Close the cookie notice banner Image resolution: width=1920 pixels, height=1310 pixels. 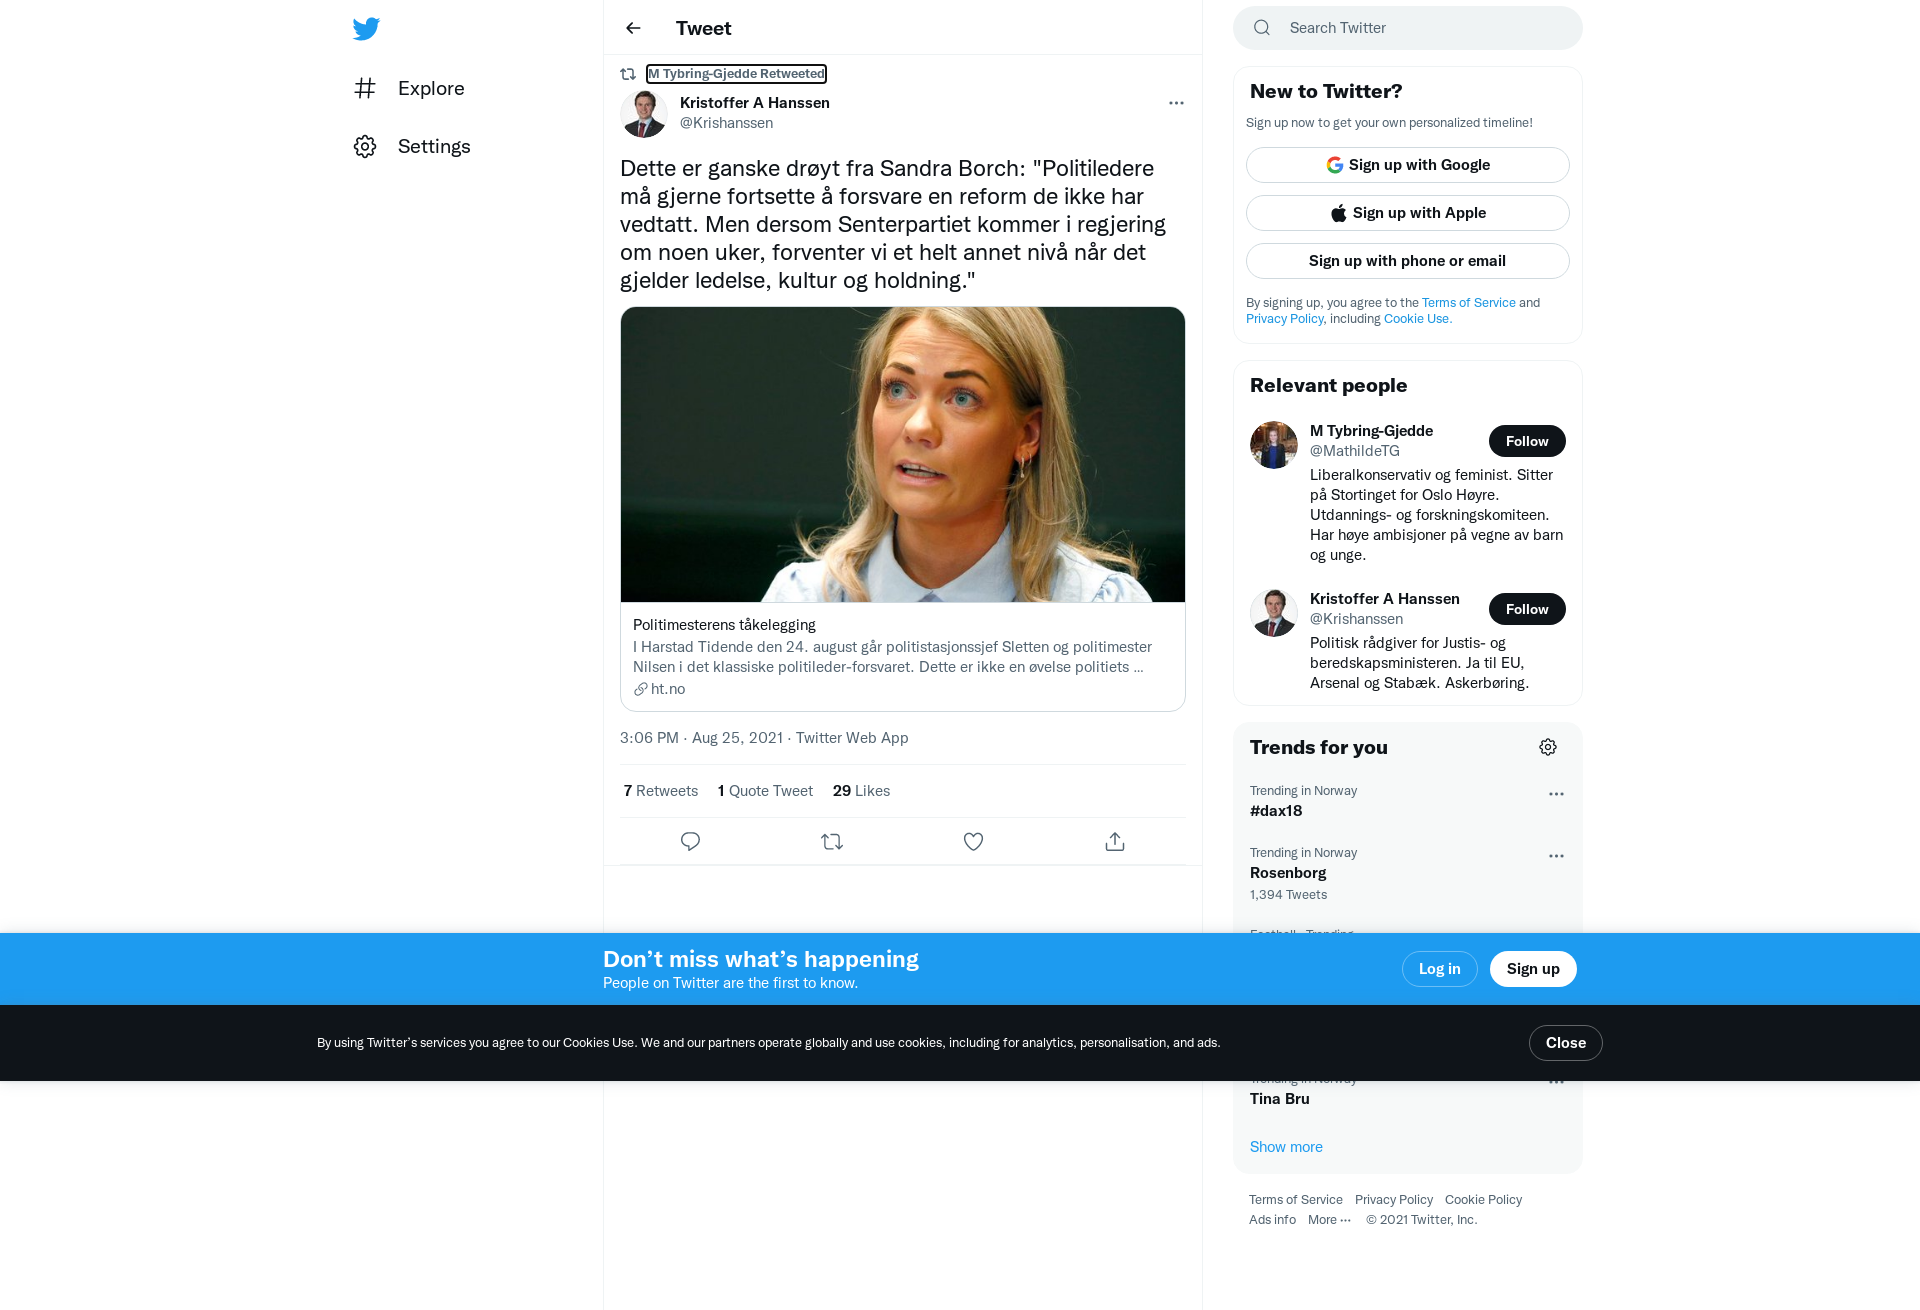1565,1043
